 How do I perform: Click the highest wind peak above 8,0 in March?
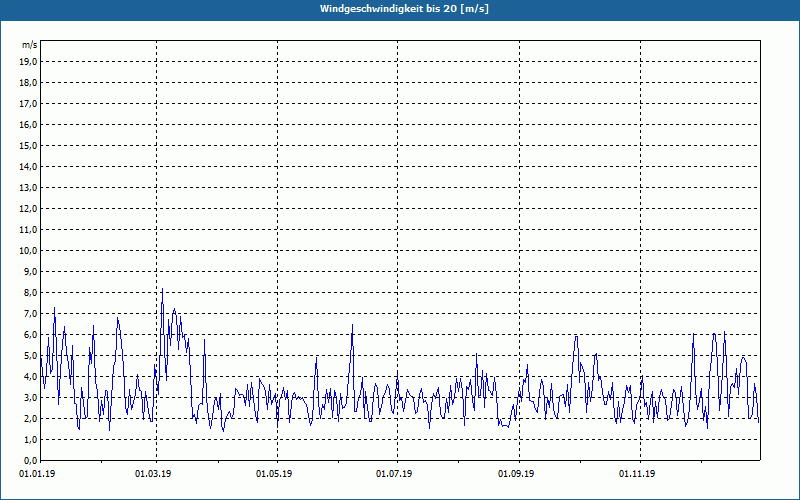162,289
